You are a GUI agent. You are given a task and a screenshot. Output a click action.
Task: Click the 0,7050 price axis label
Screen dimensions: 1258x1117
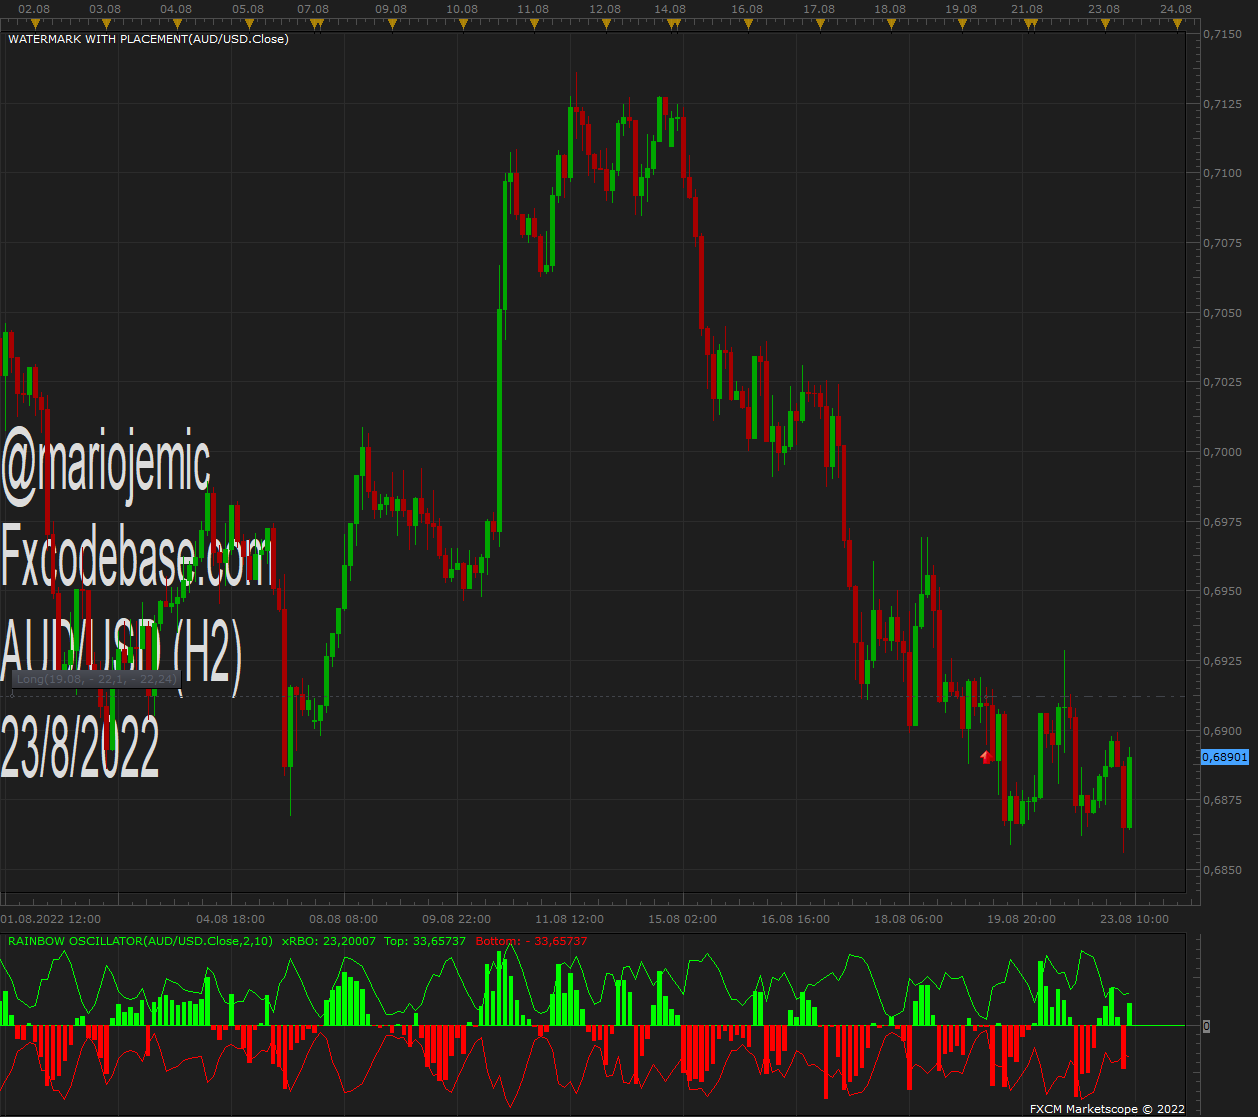[1222, 313]
